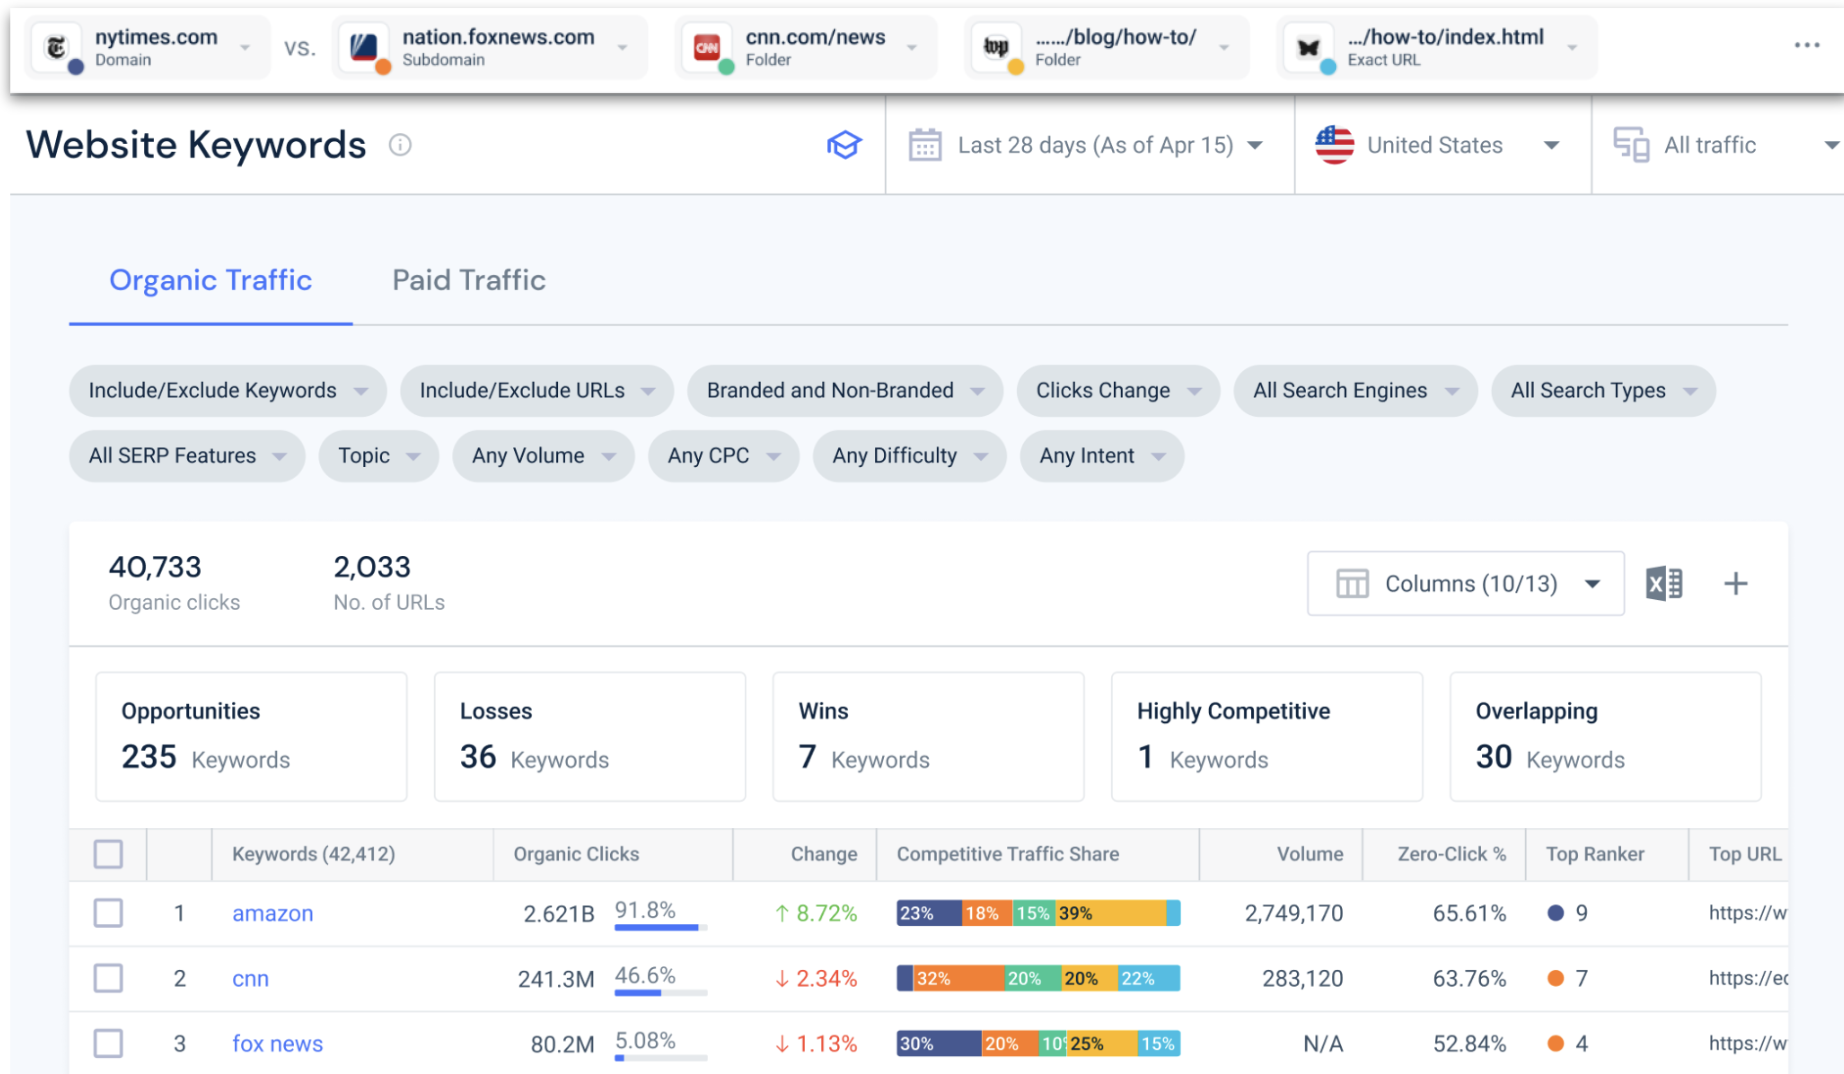
Task: Expand the Columns (10/13) dropdown
Action: click(x=1465, y=583)
